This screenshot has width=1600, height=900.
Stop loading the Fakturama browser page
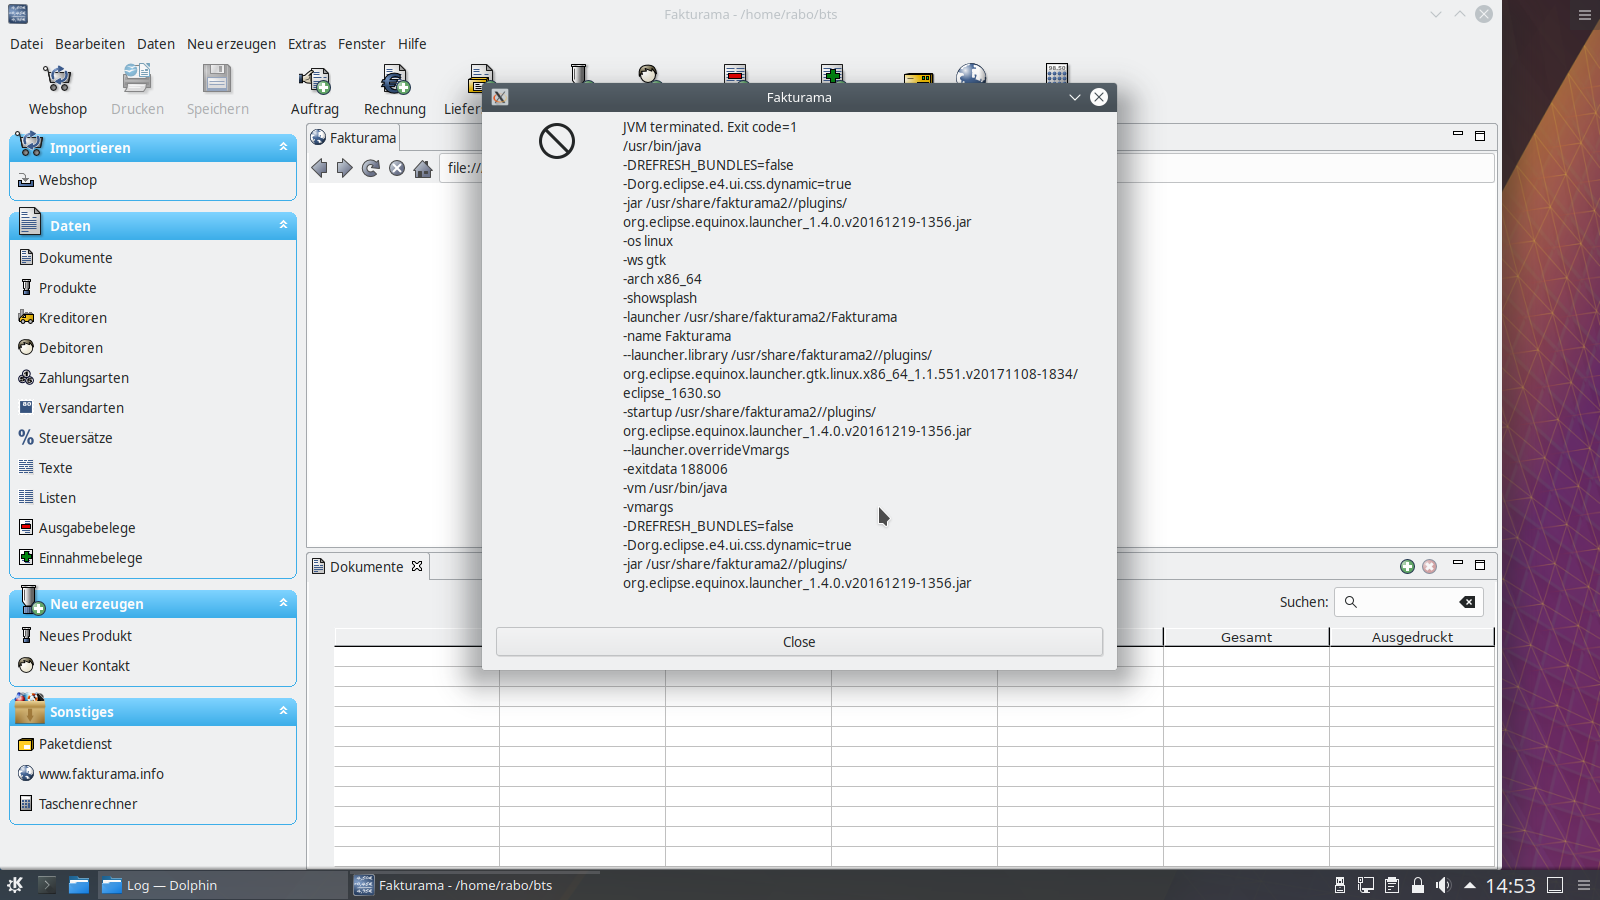pos(397,168)
